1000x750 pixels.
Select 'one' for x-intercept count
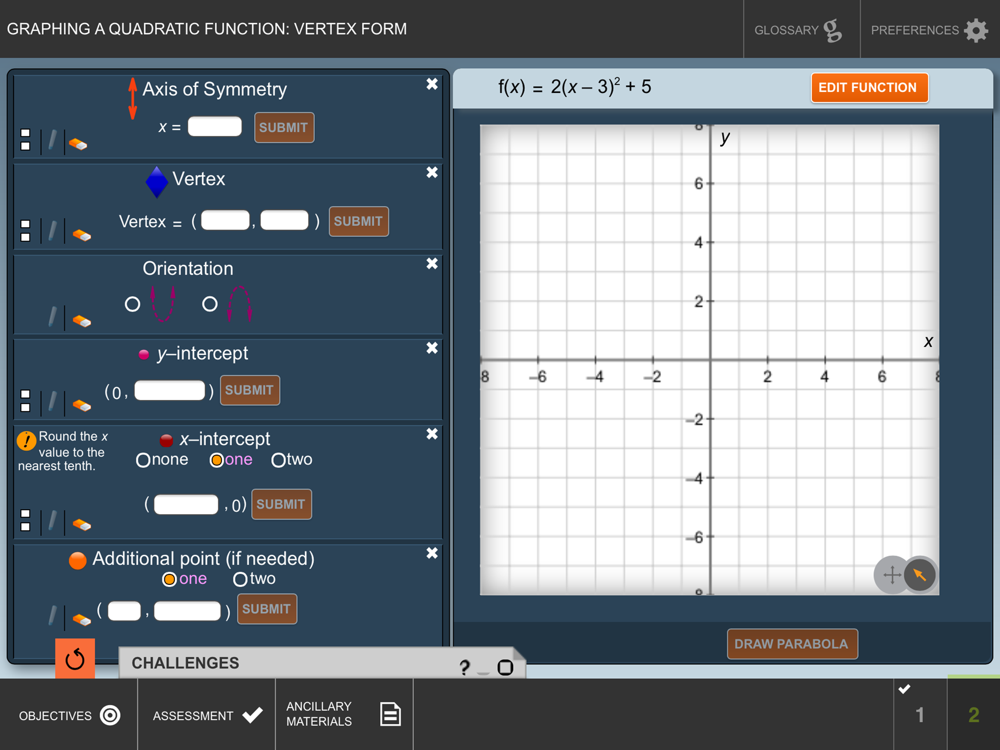pos(217,460)
